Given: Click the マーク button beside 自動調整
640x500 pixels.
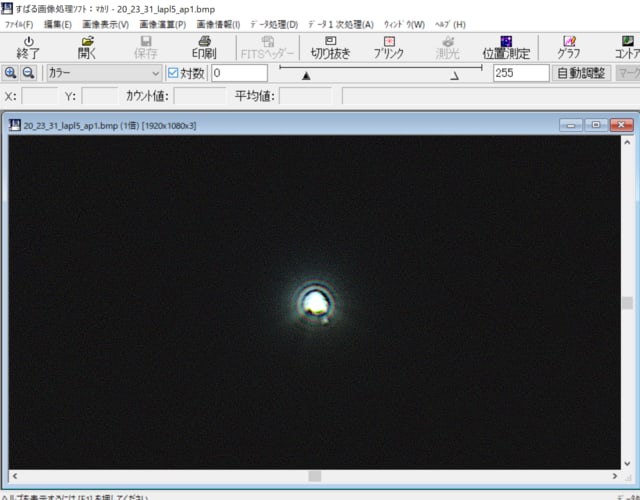Looking at the screenshot, I should [628, 73].
